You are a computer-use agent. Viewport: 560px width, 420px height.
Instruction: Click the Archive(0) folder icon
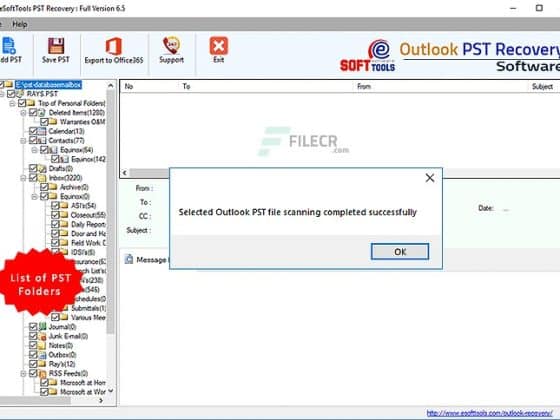coord(53,187)
